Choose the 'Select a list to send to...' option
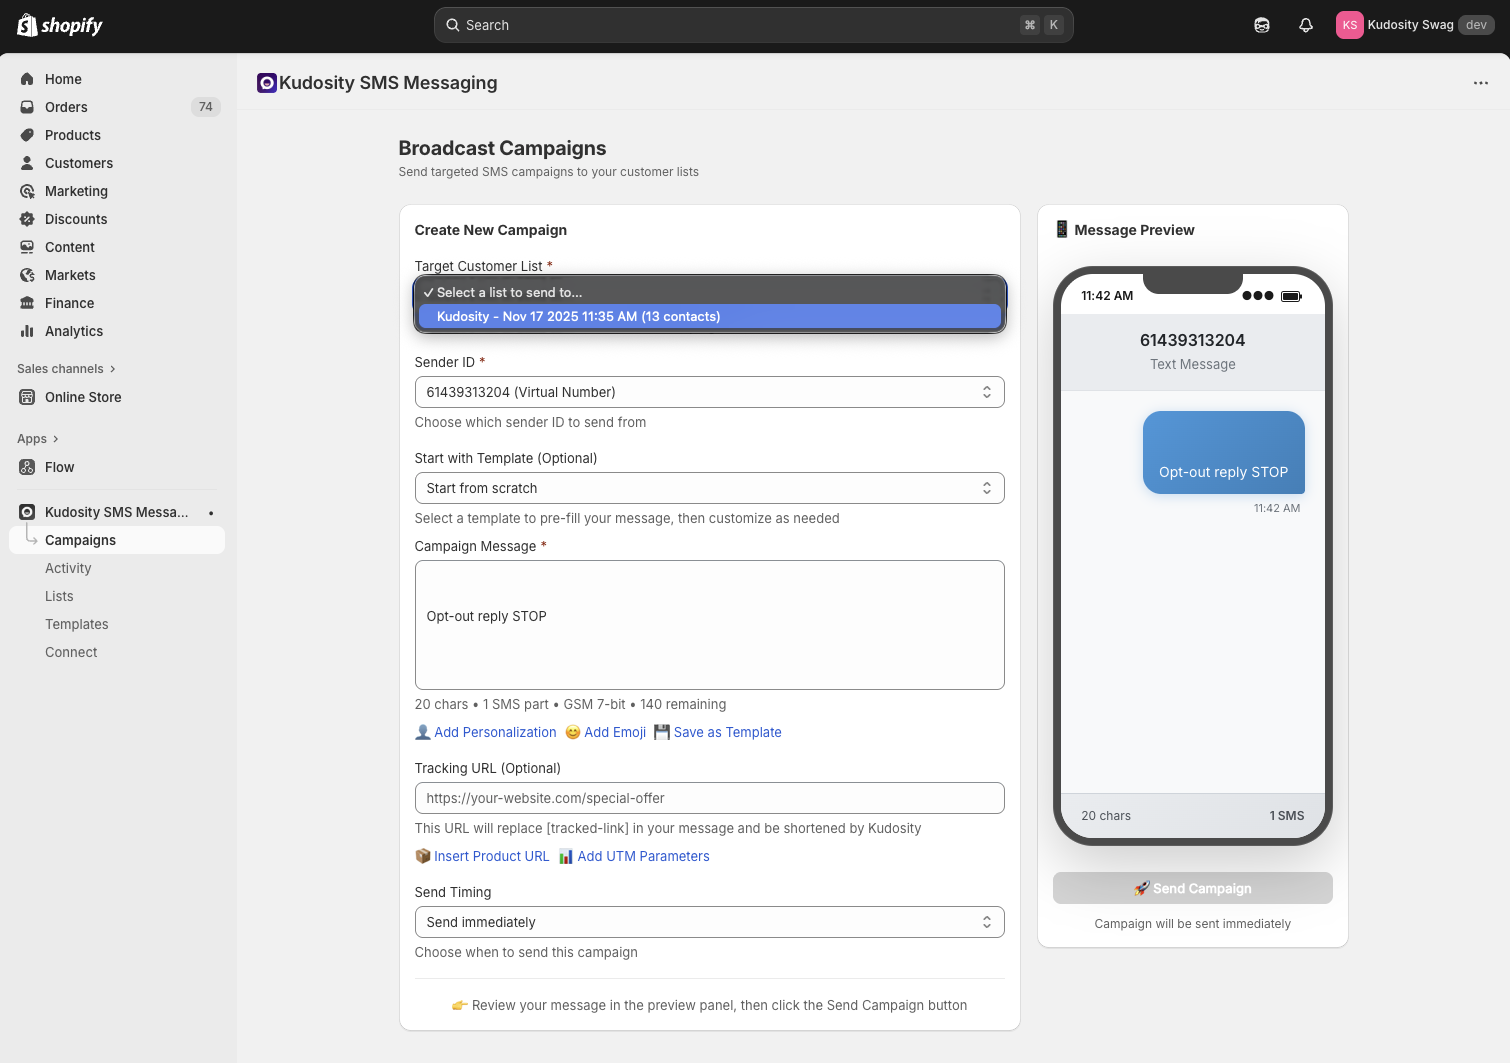This screenshot has width=1510, height=1063. [x=709, y=292]
